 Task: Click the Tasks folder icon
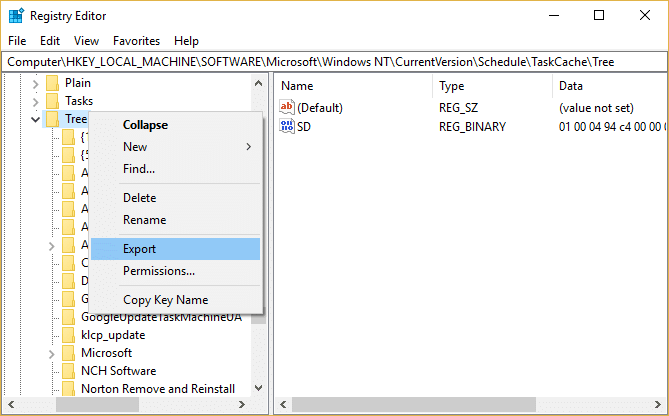pyautogui.click(x=51, y=101)
